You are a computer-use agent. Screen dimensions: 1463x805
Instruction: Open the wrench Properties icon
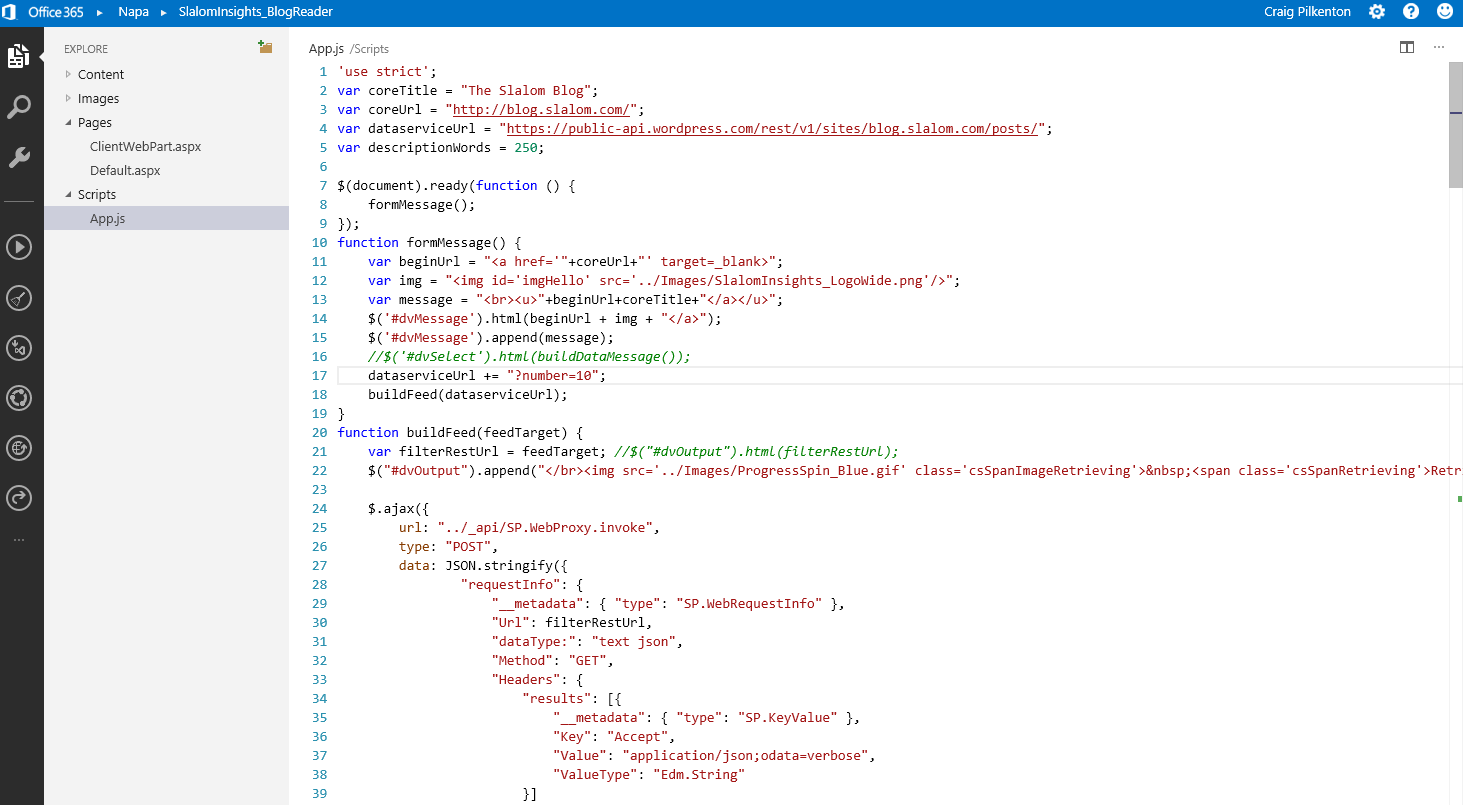point(18,158)
